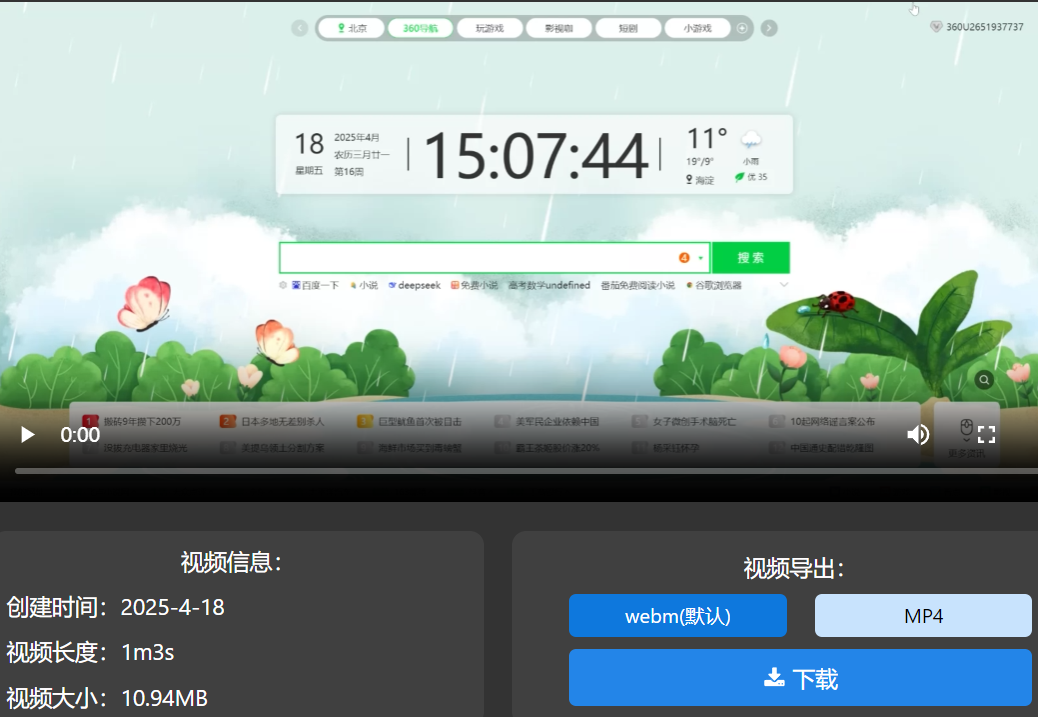The height and width of the screenshot is (717, 1038).
Task: Expand the search shortcuts chevron
Action: click(x=784, y=285)
